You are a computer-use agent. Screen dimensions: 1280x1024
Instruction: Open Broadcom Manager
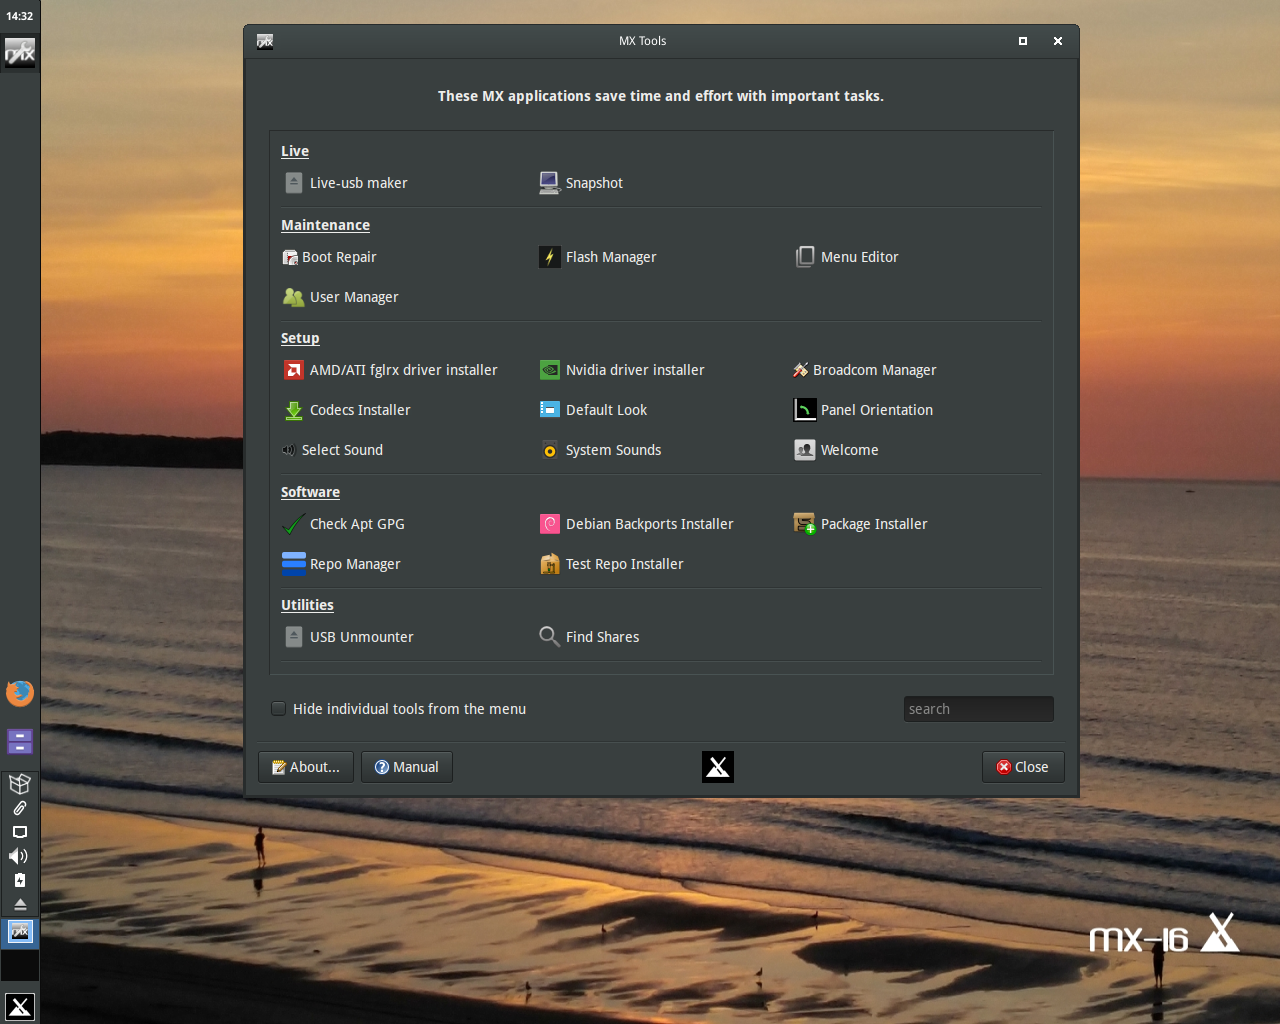click(866, 370)
